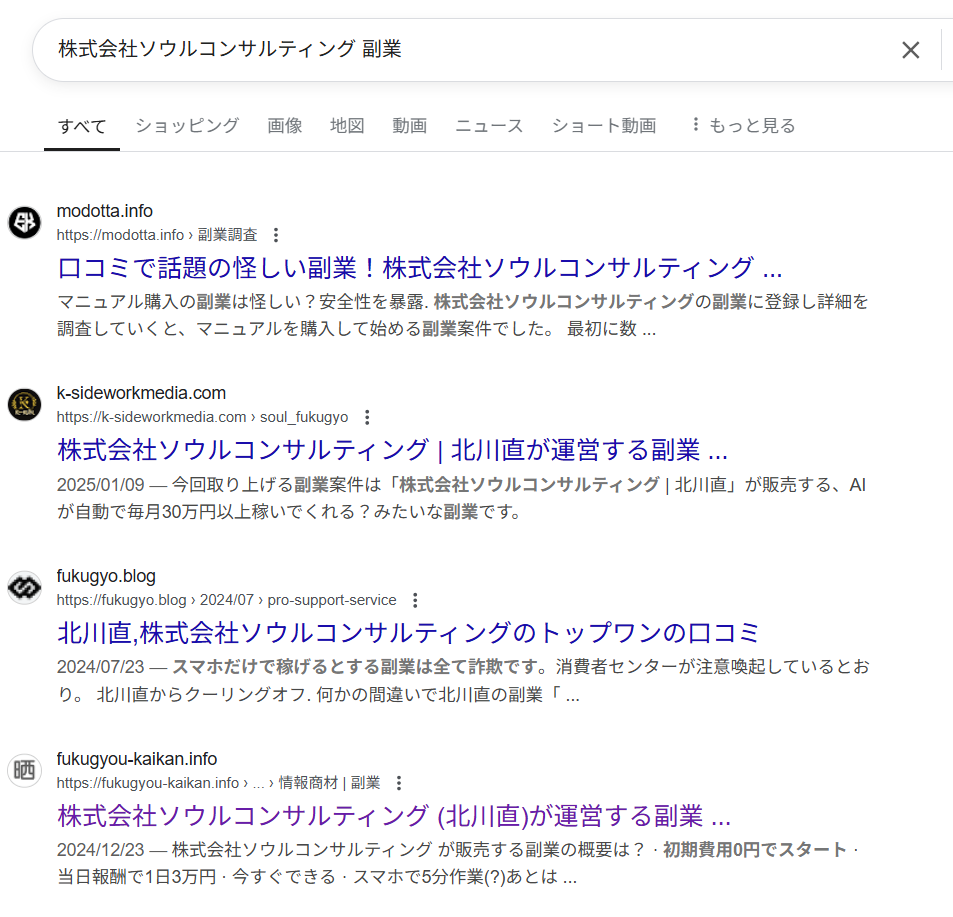Click the URL https://k-sideworkmedia.com › soul_fukugyo
Image resolution: width=953 pixels, height=917 pixels.
tap(202, 417)
